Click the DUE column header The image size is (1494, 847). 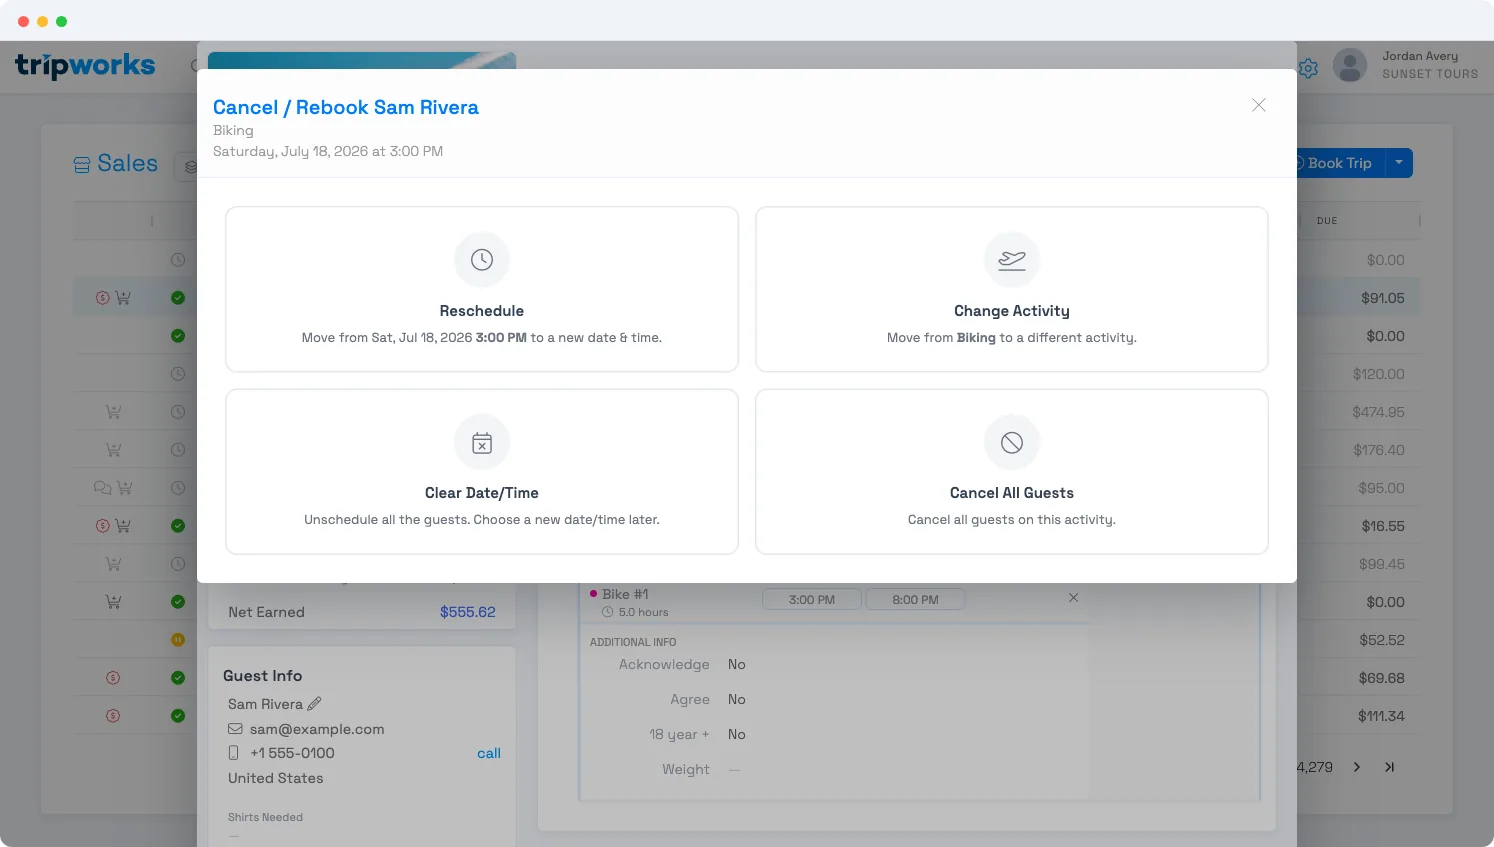tap(1327, 221)
